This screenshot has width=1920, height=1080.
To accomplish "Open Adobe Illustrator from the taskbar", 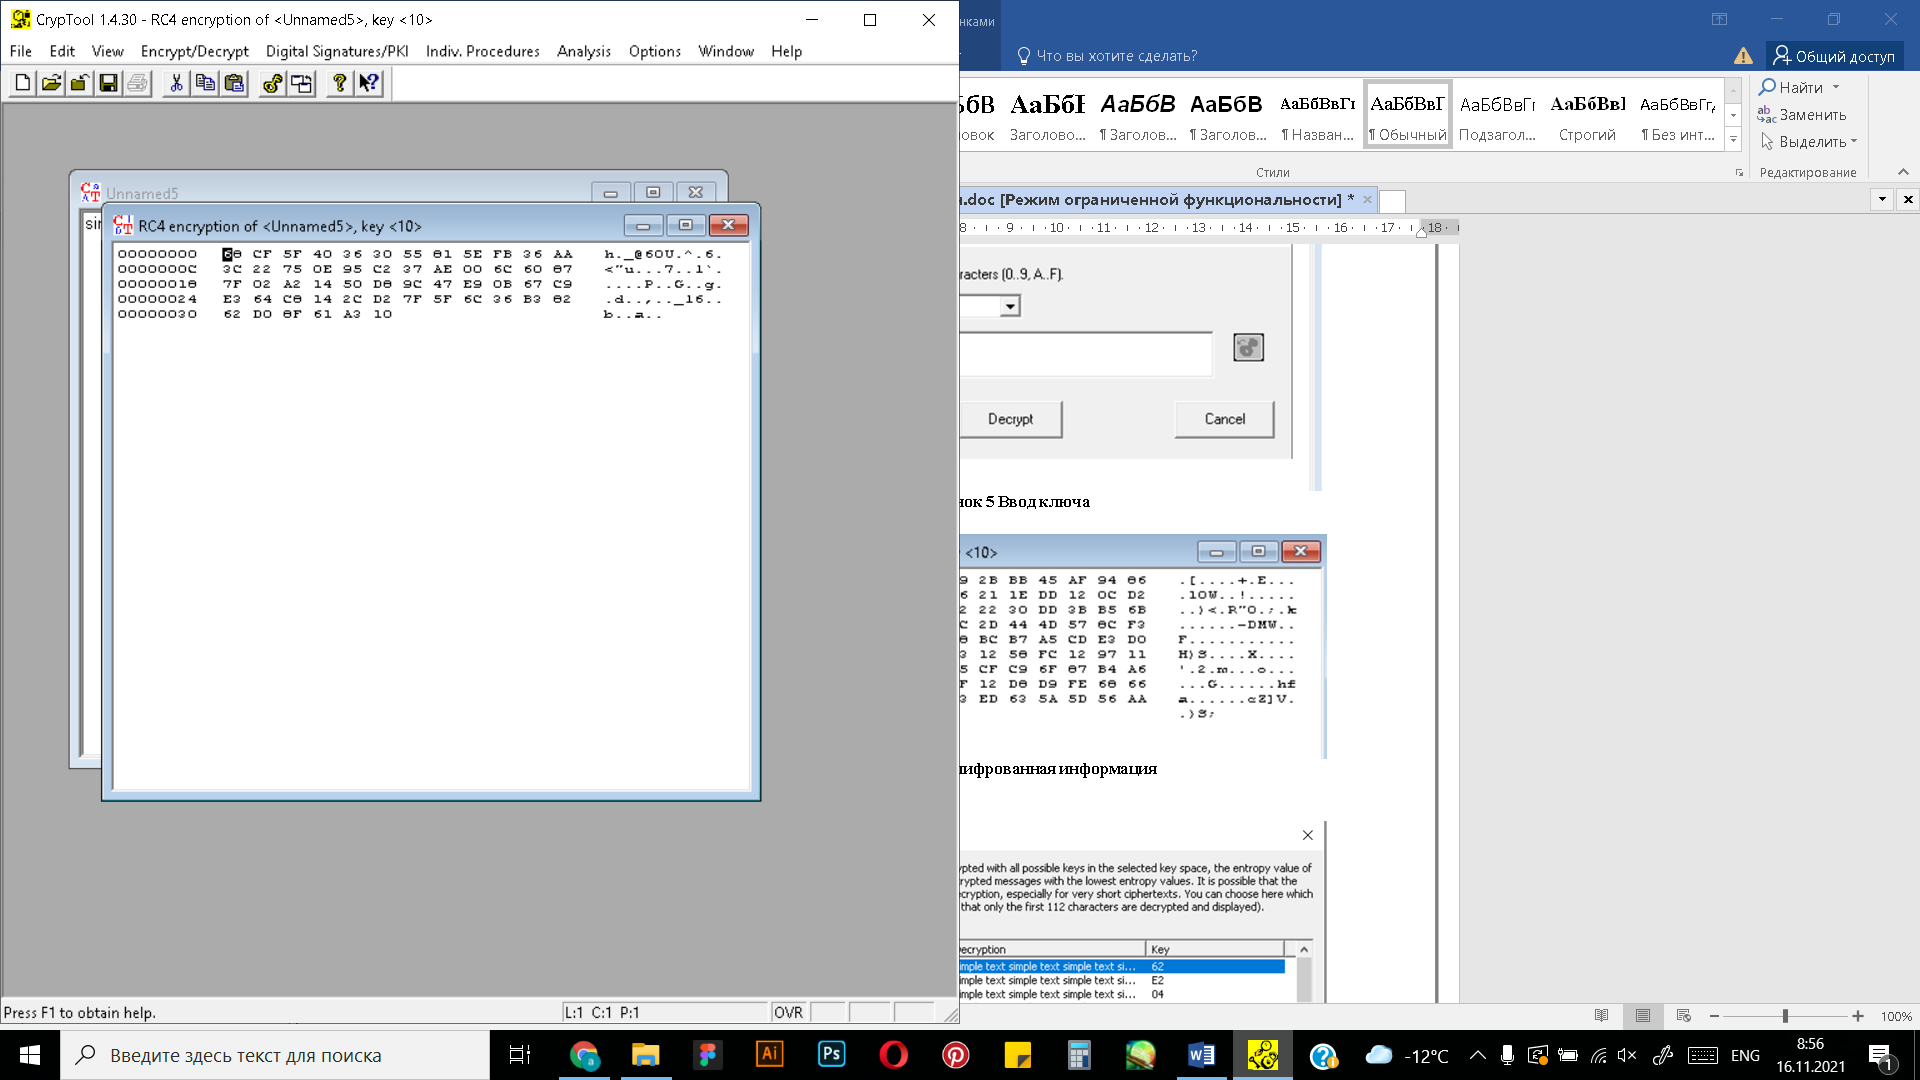I will (x=770, y=1055).
